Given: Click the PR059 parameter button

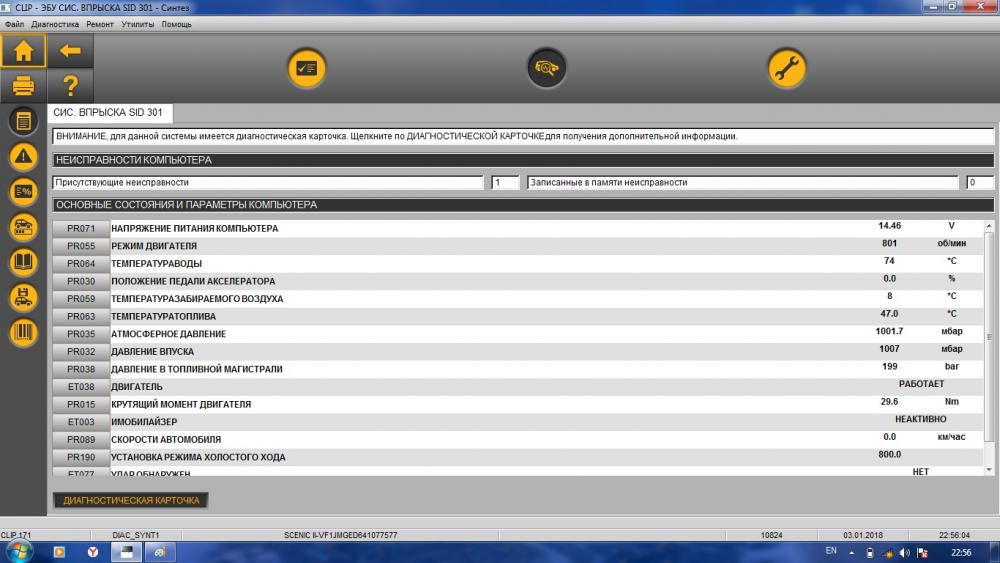Looking at the screenshot, I should click(81, 298).
